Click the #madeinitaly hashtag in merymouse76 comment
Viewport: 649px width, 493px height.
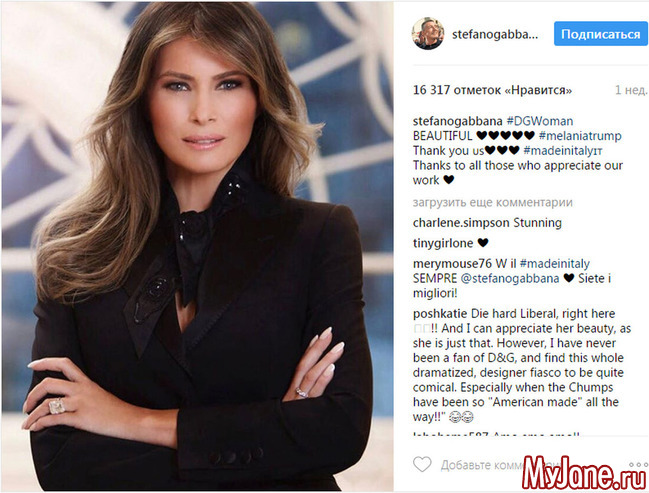pos(555,263)
